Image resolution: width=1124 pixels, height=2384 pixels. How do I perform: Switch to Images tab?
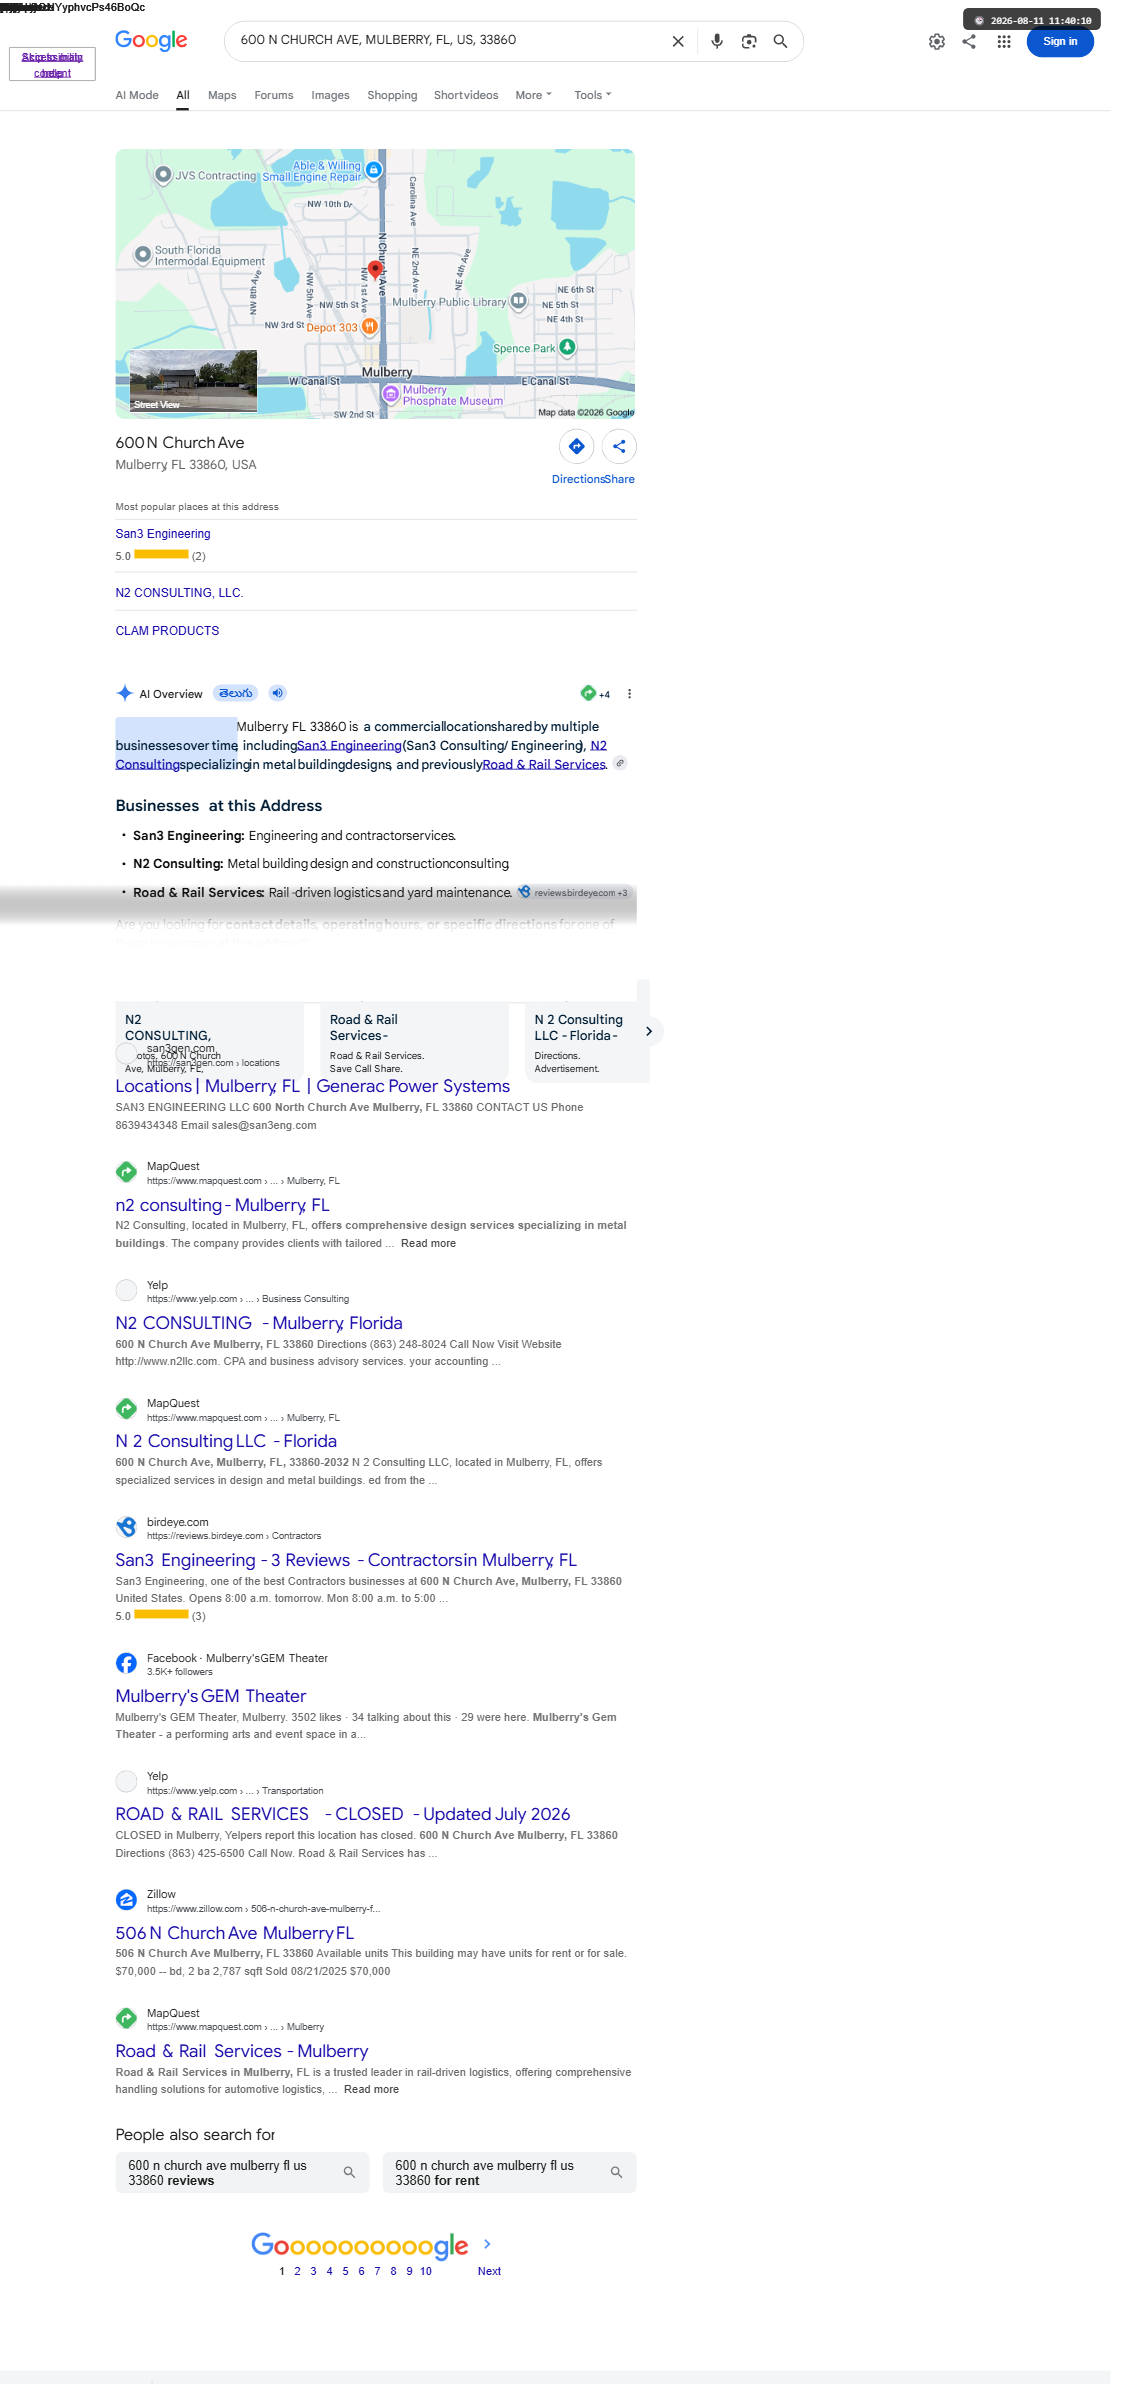[330, 95]
